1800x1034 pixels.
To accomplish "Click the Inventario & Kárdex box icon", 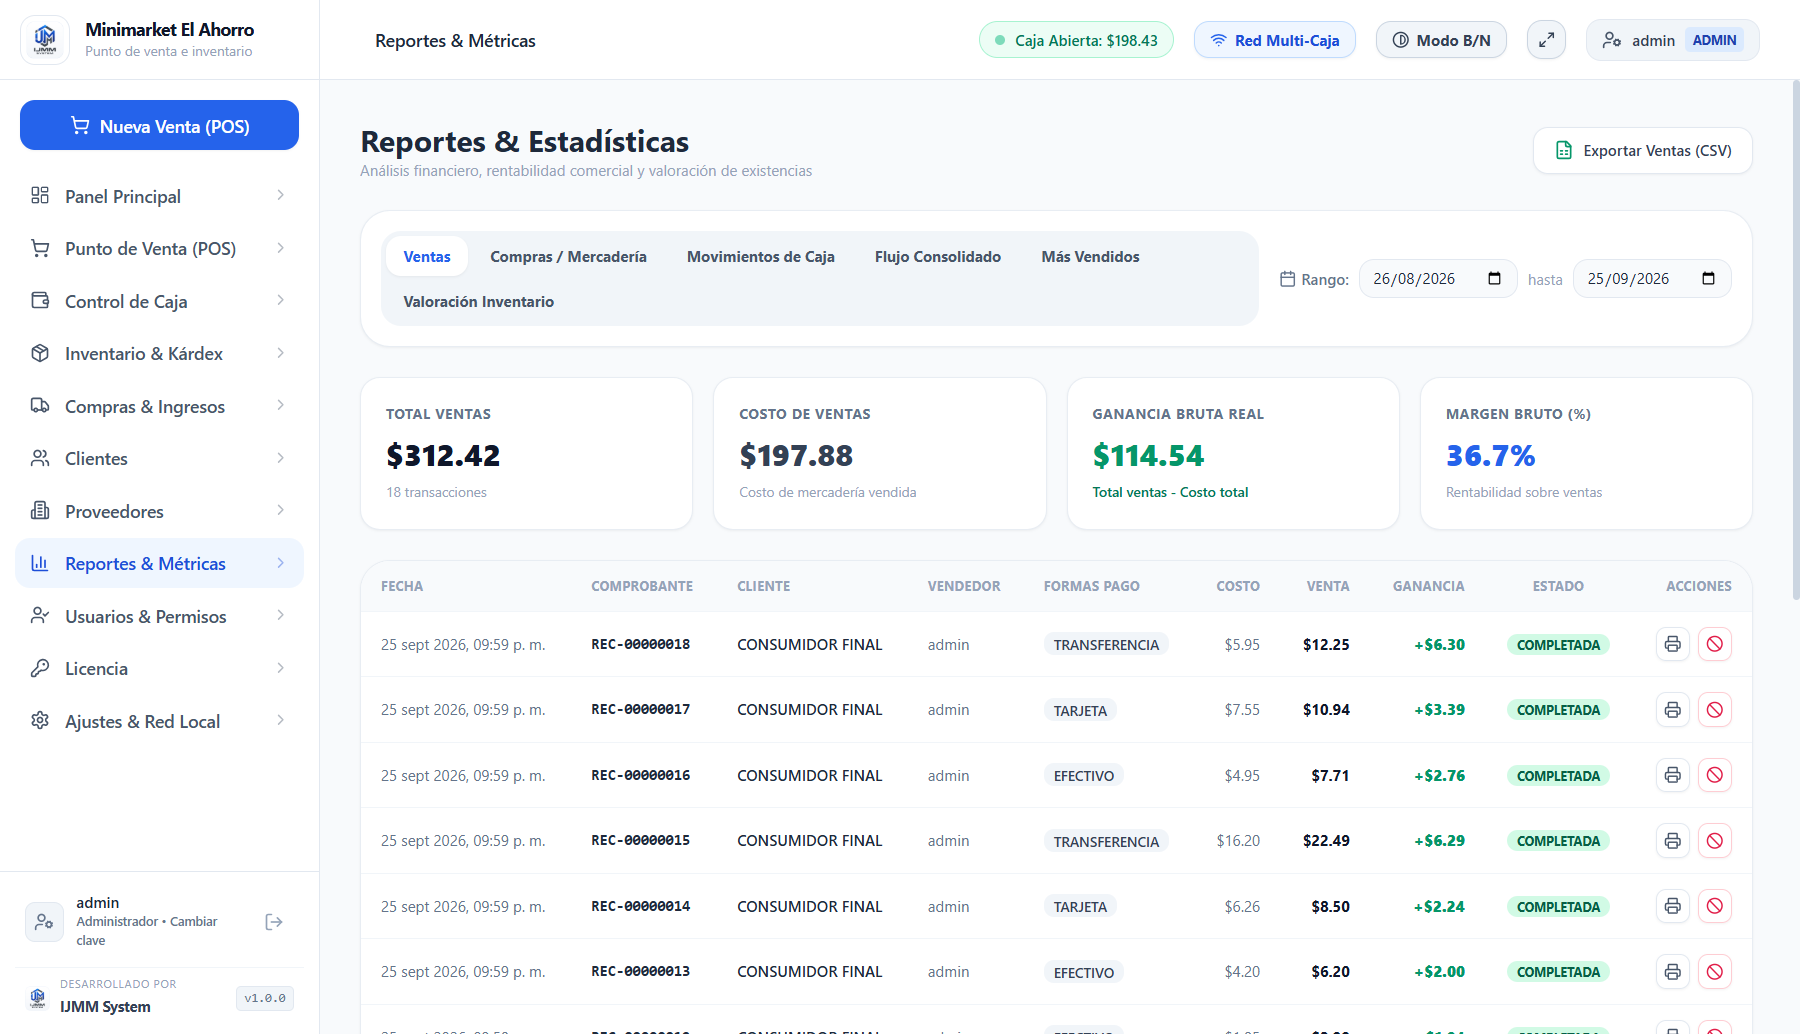I will click(x=40, y=353).
